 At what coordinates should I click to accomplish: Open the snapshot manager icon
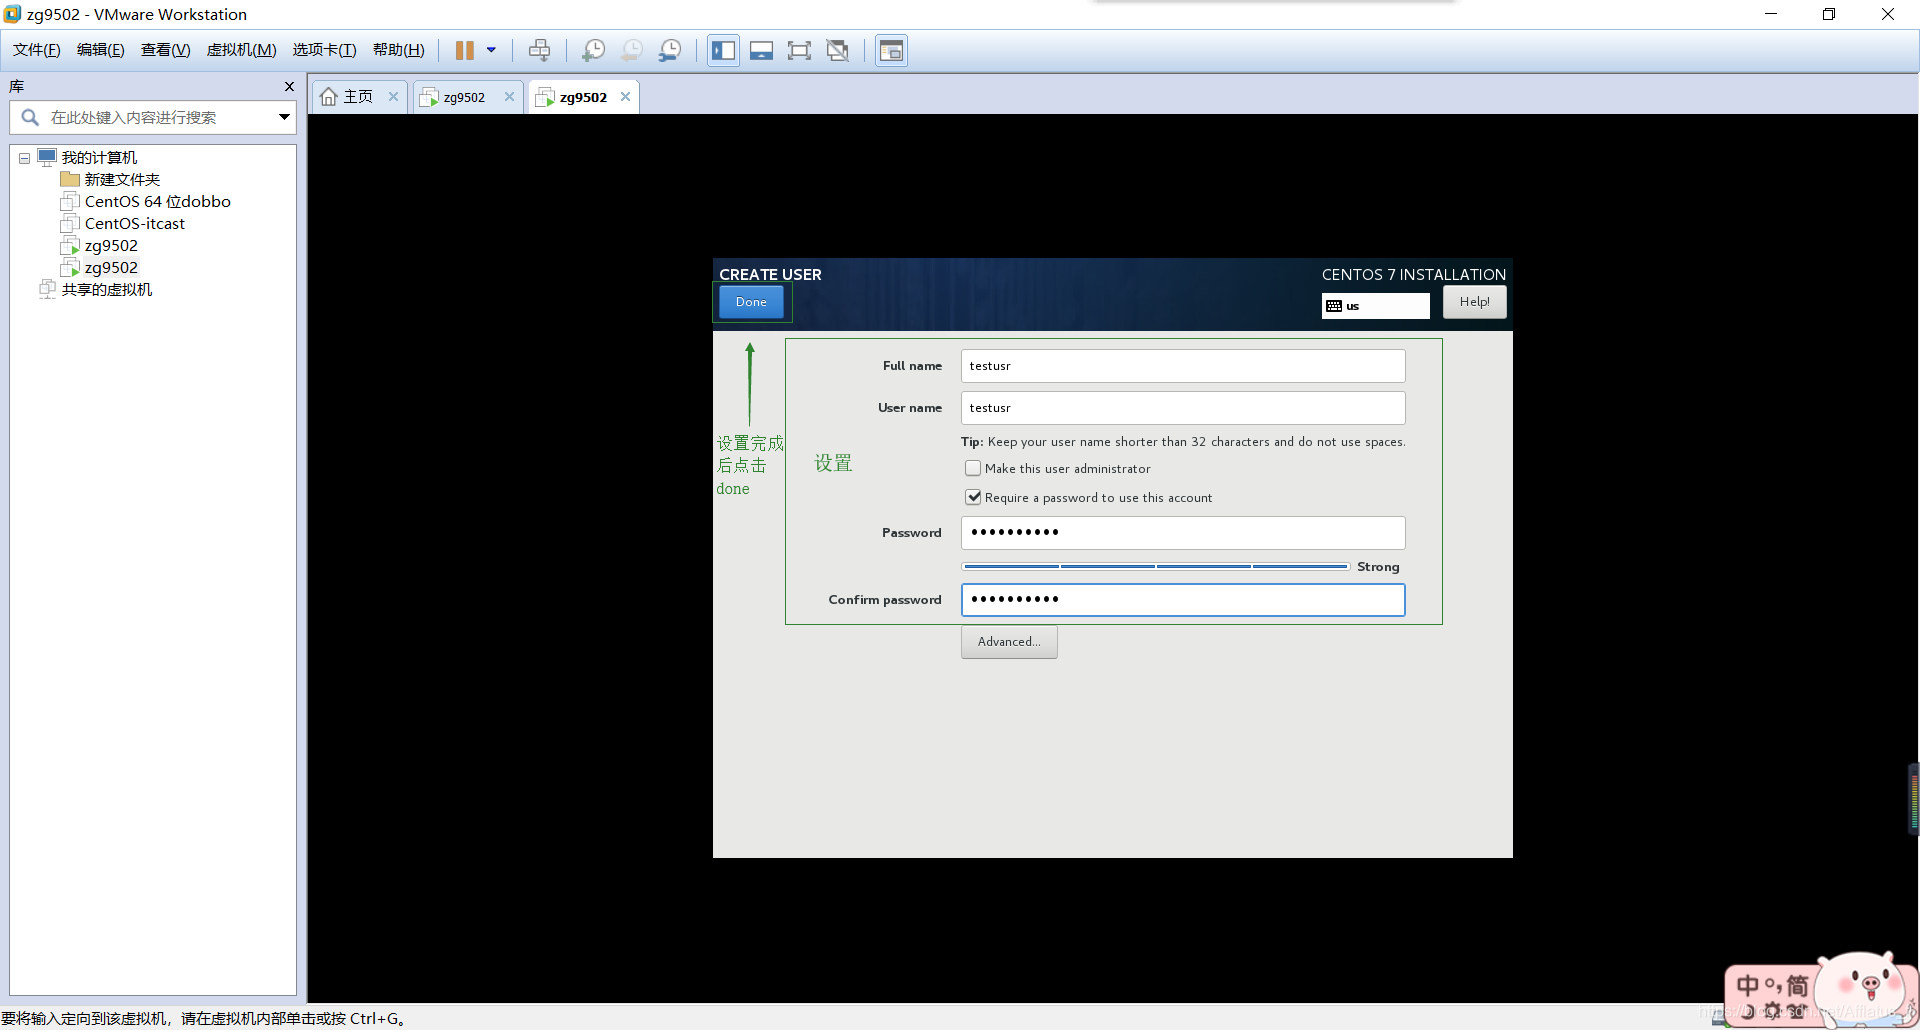[x=670, y=50]
